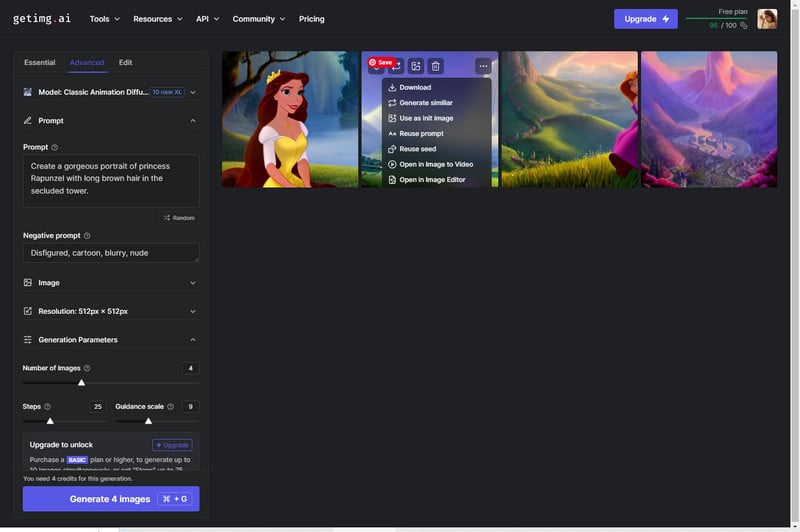Image resolution: width=800 pixels, height=532 pixels.
Task: Click the Random prompt button
Action: [179, 218]
